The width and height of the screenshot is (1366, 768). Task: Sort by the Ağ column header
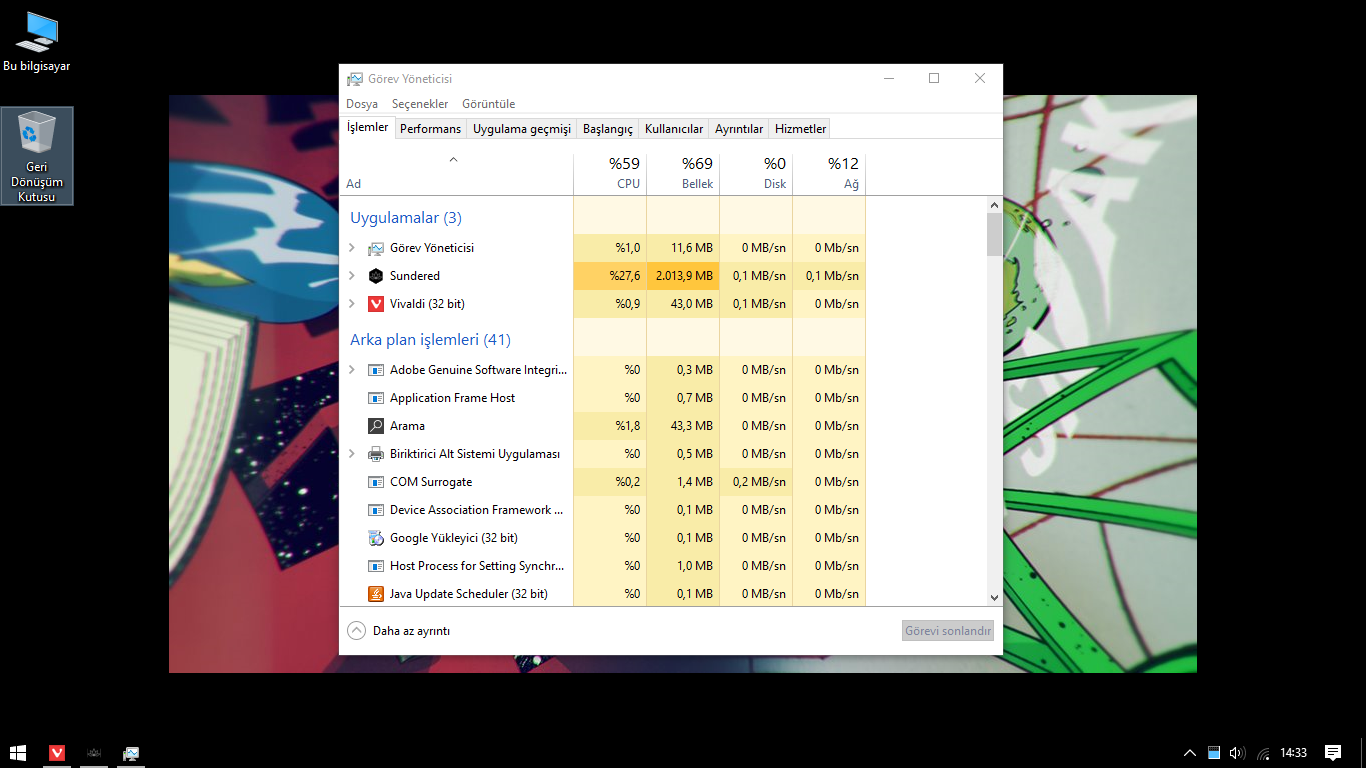click(x=829, y=174)
